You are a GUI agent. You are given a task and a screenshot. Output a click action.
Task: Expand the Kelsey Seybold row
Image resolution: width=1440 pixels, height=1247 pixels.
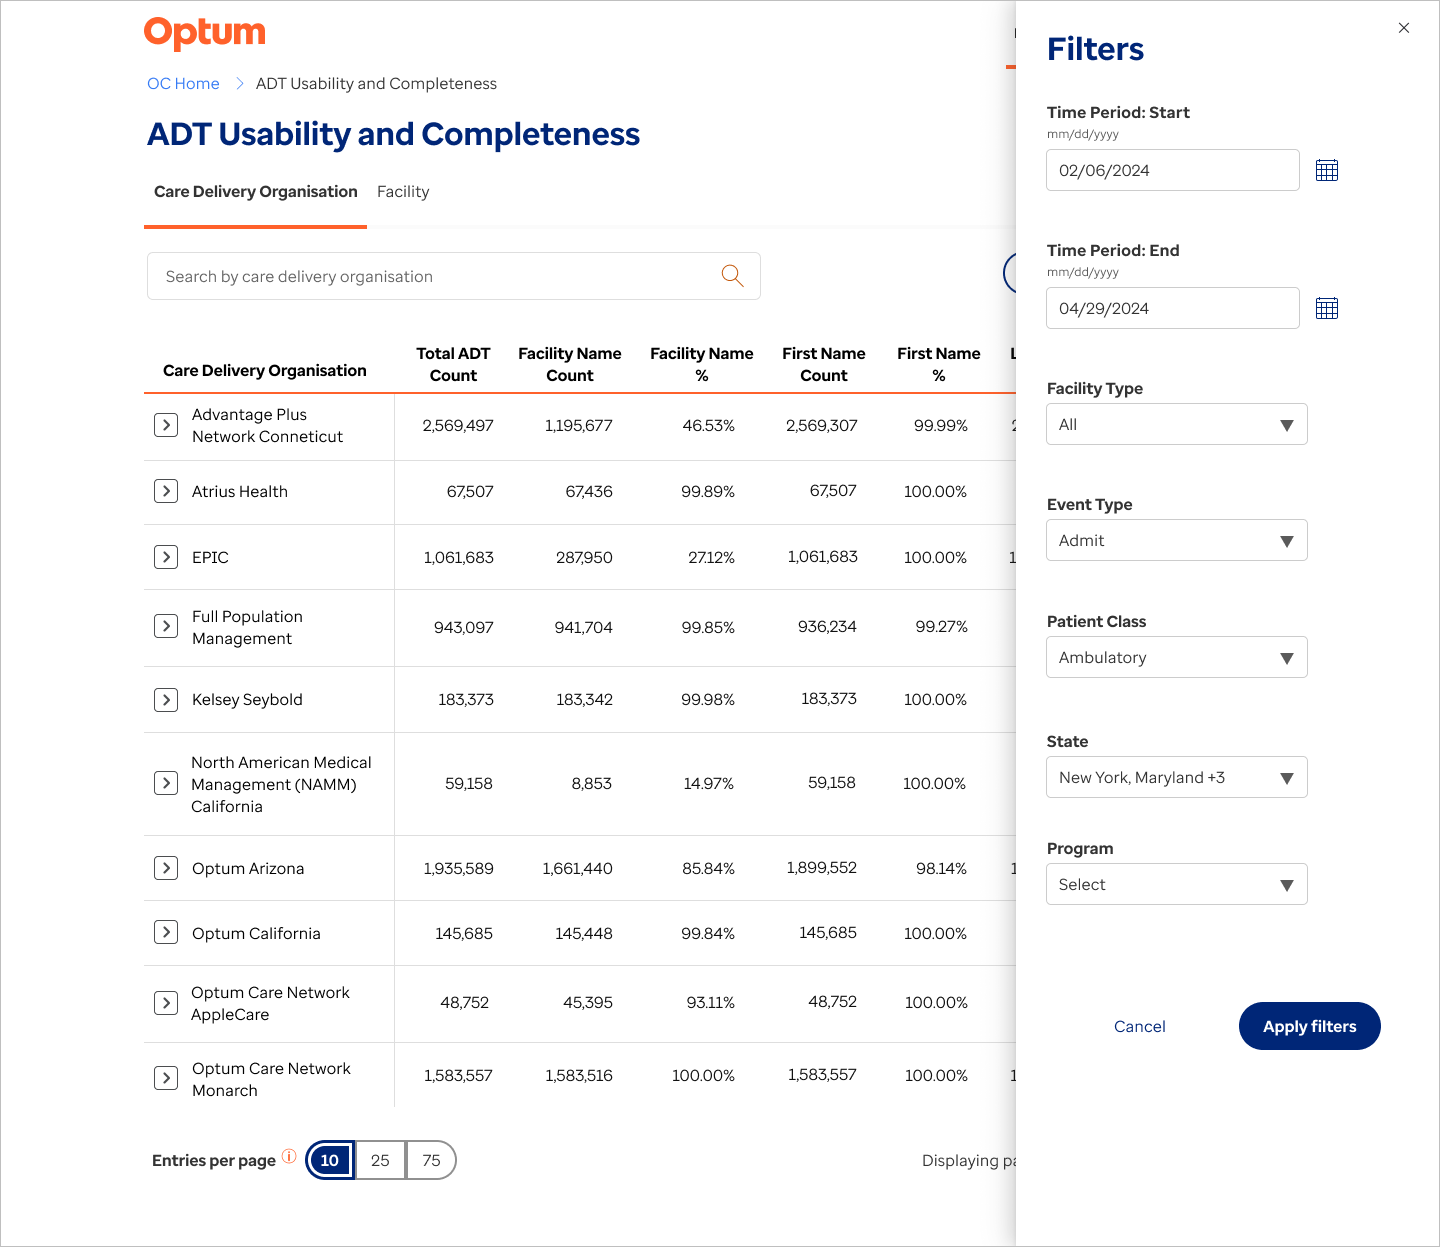click(x=166, y=699)
